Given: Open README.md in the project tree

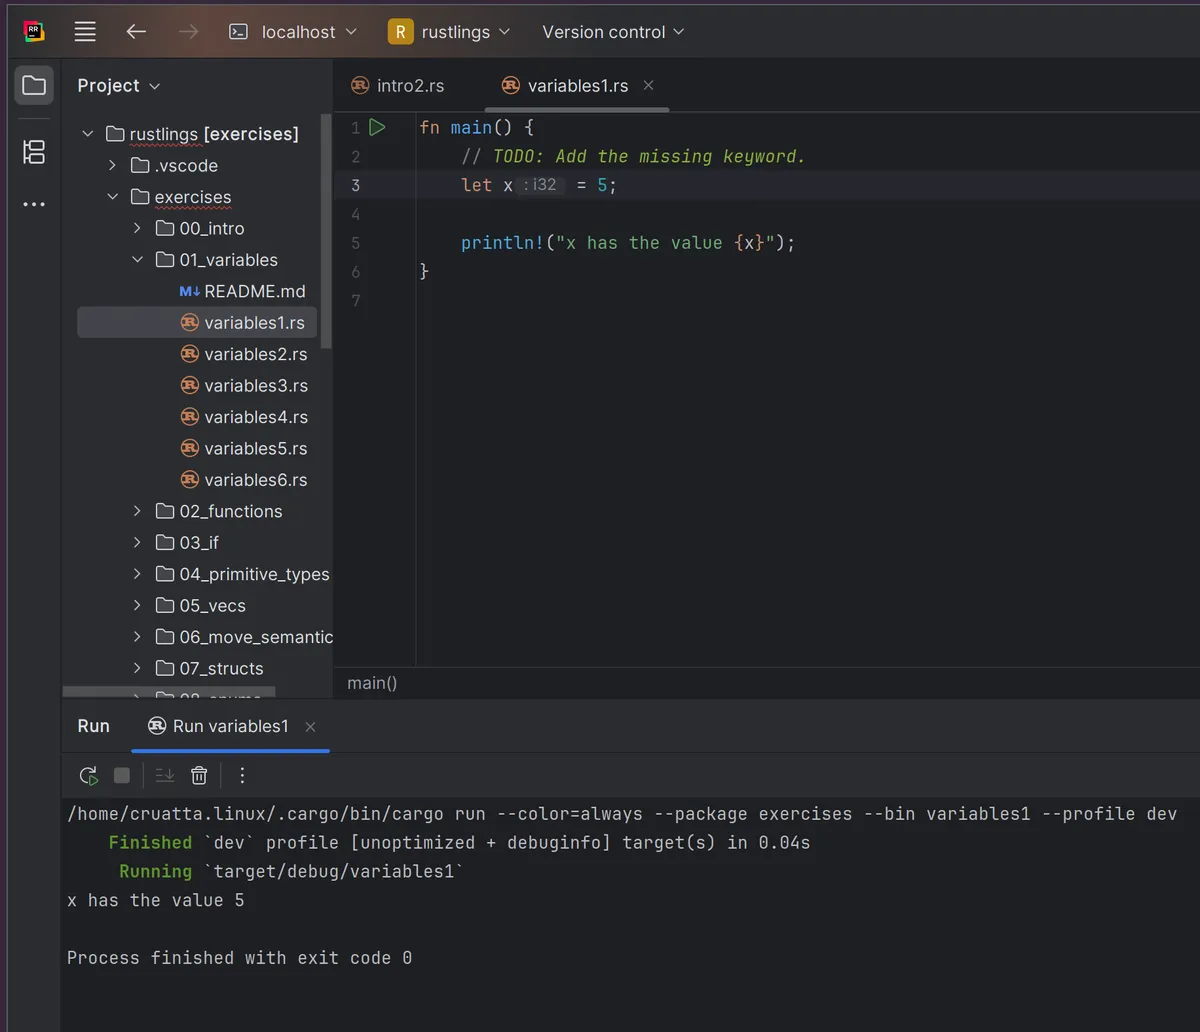Looking at the screenshot, I should 242,291.
